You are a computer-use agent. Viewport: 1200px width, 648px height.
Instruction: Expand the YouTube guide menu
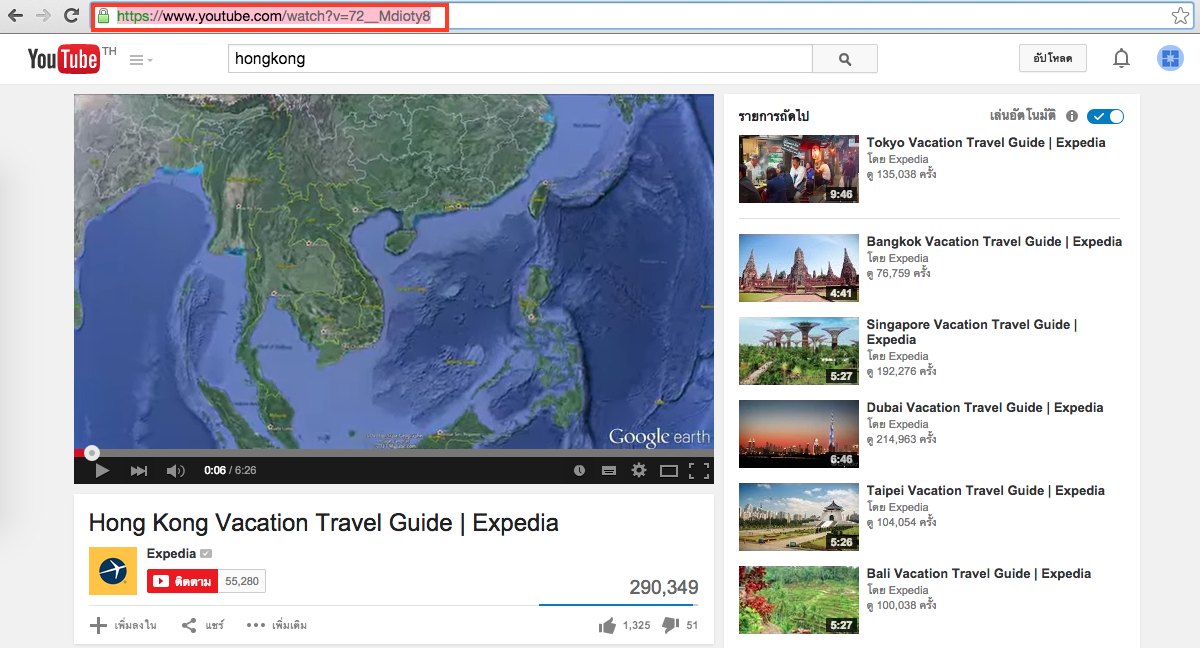pos(140,60)
